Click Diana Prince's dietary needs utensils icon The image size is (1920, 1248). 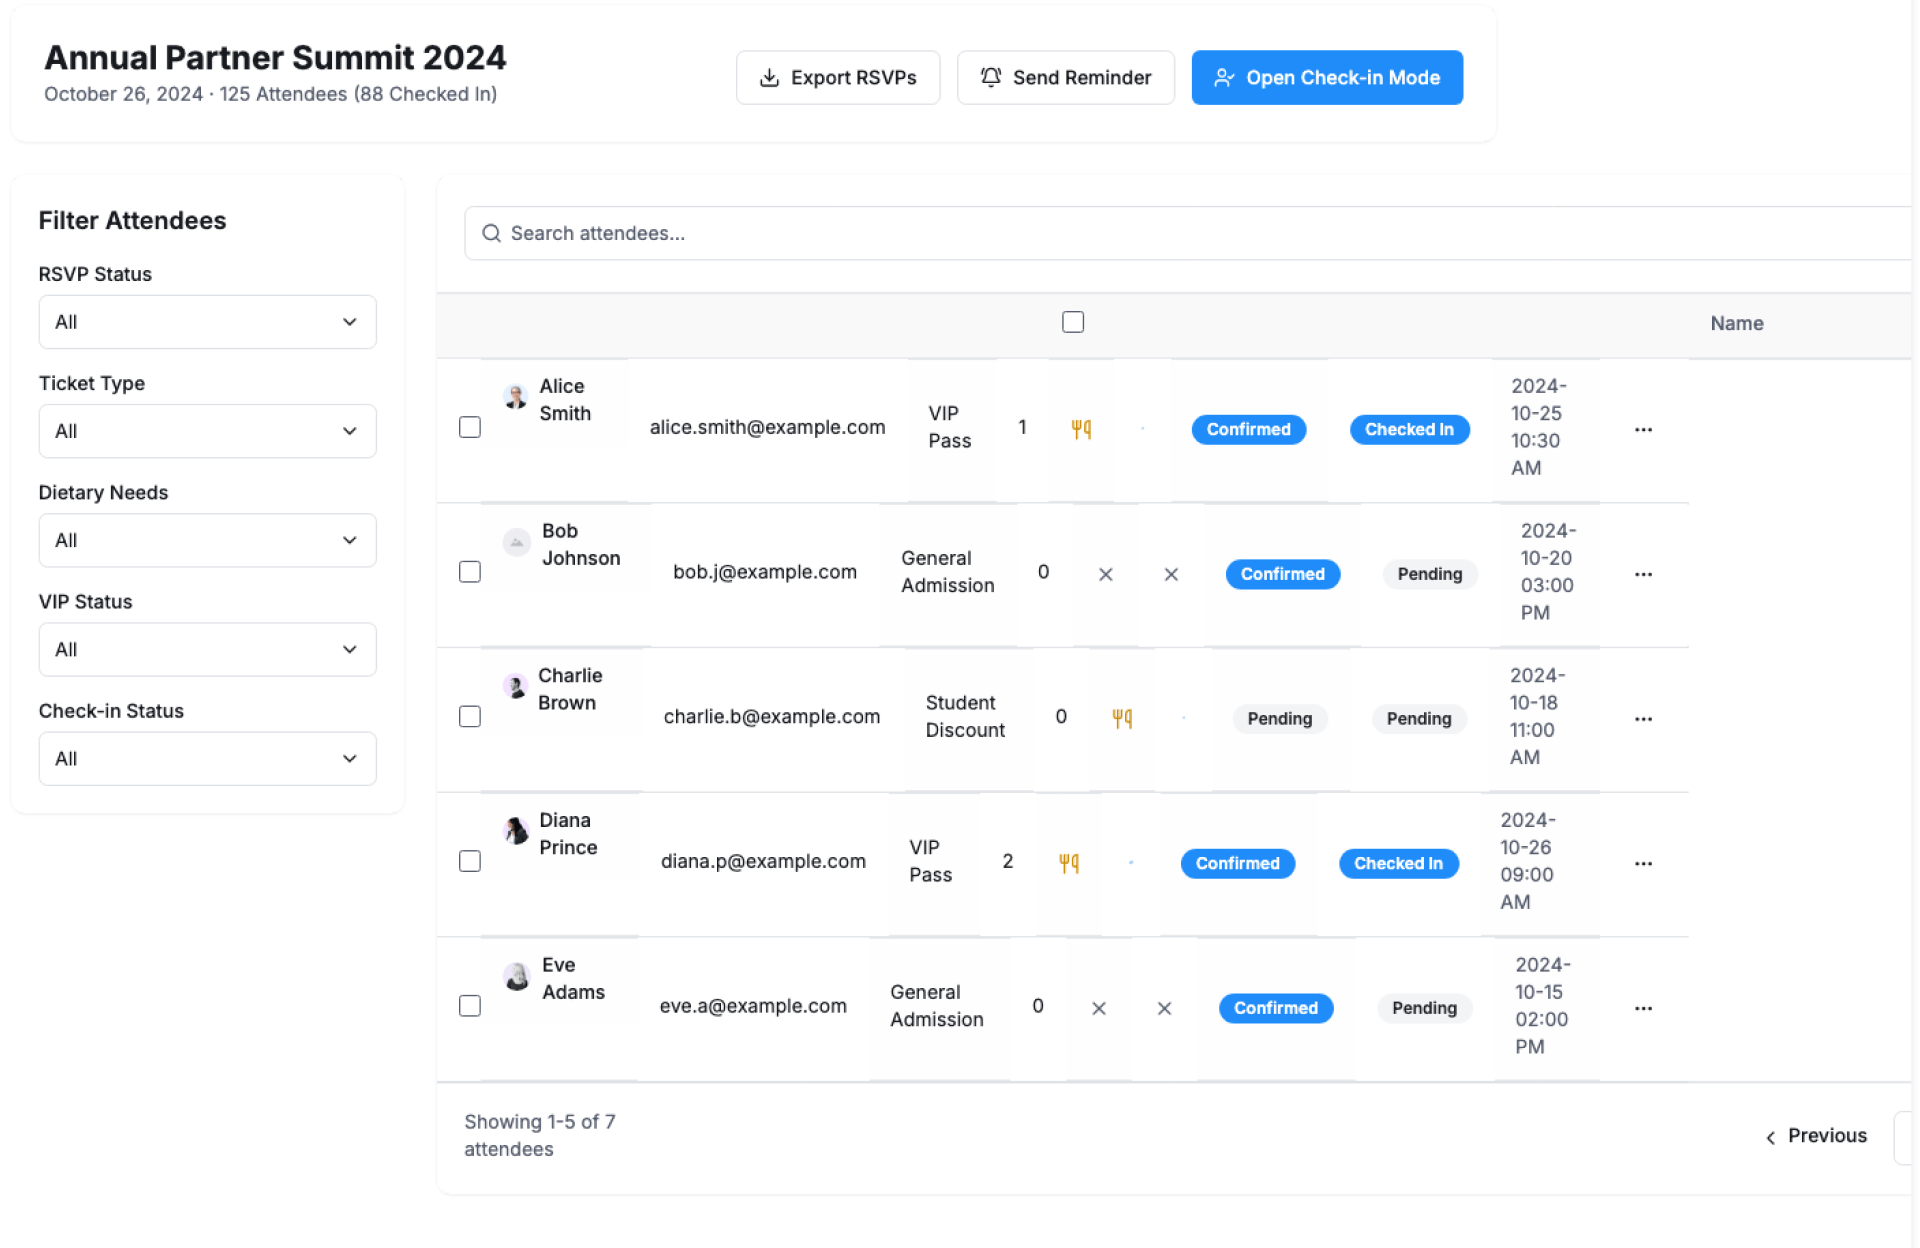click(1069, 863)
